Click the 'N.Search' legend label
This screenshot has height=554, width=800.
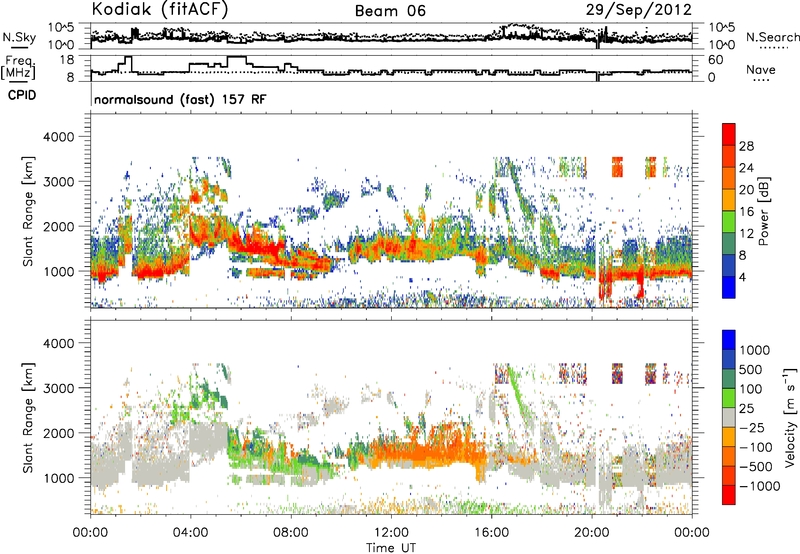point(772,37)
